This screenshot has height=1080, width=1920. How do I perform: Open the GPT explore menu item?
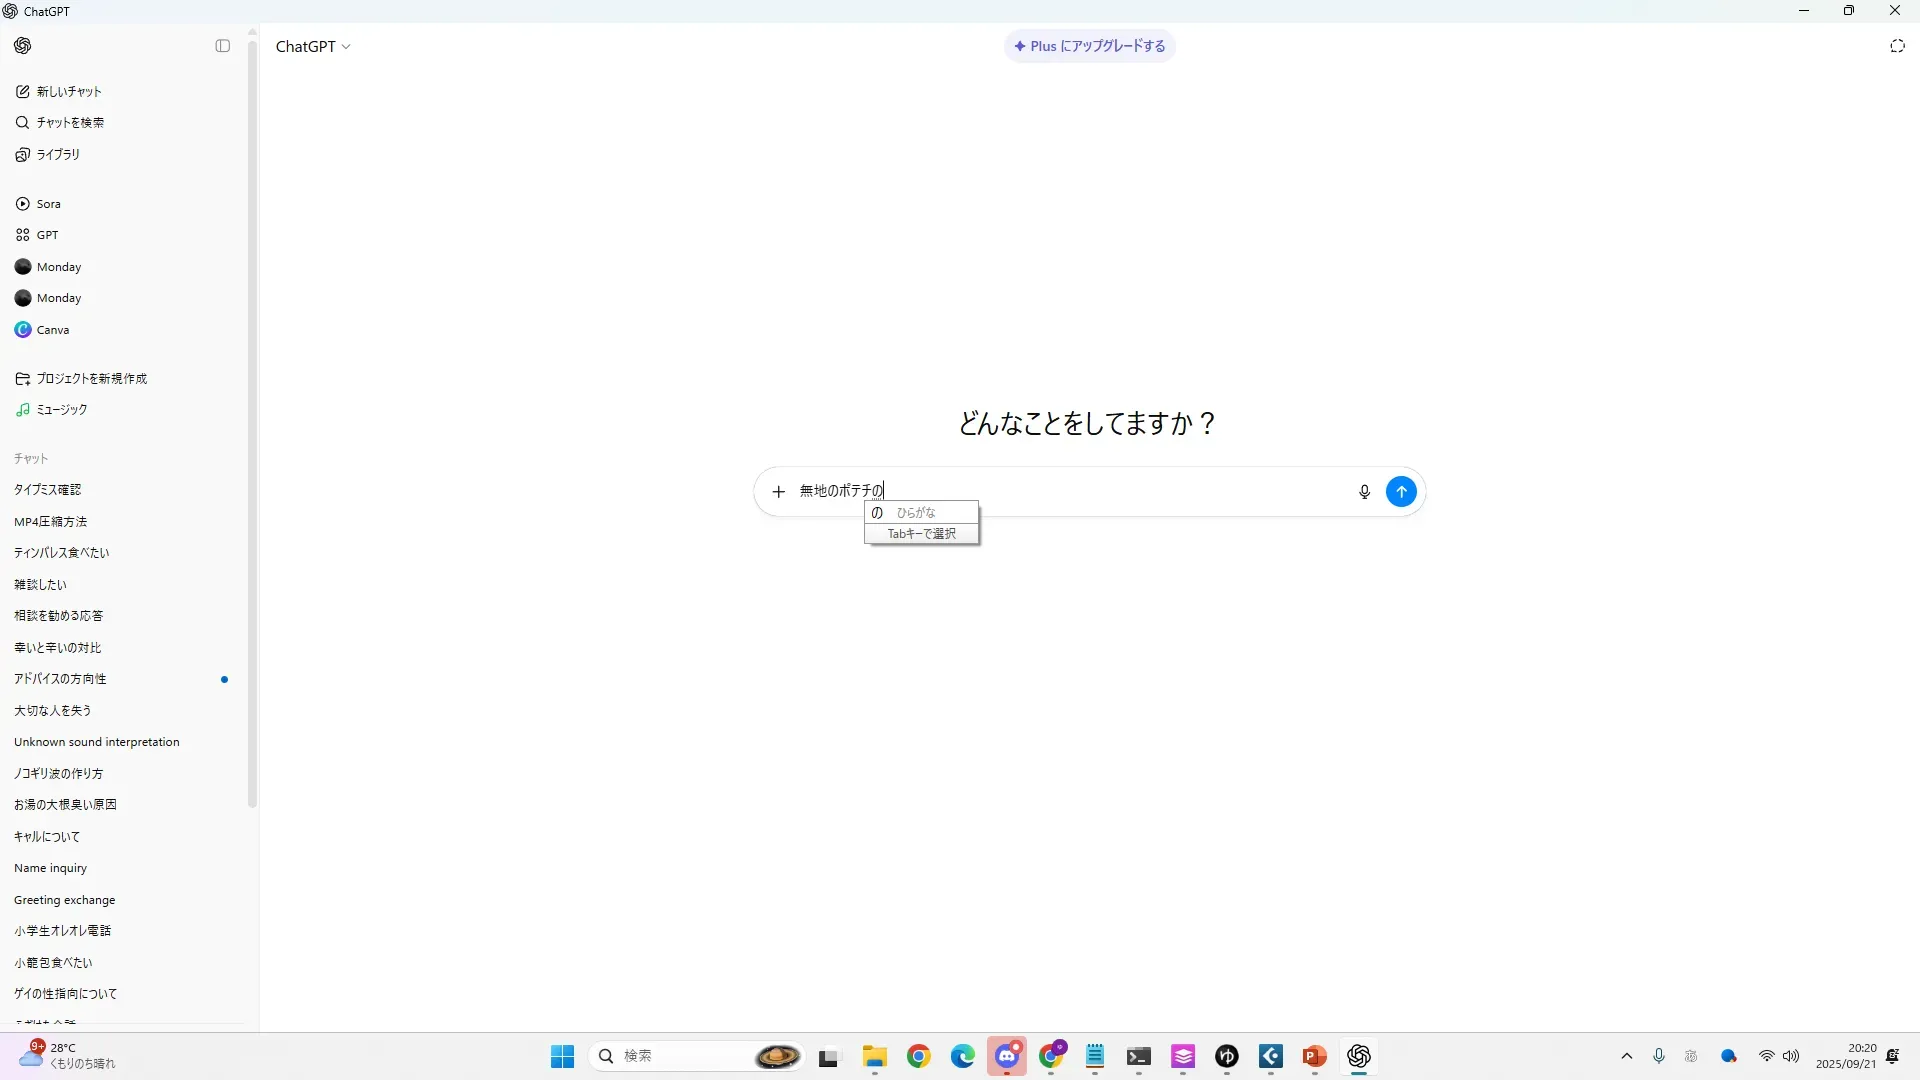tap(47, 235)
